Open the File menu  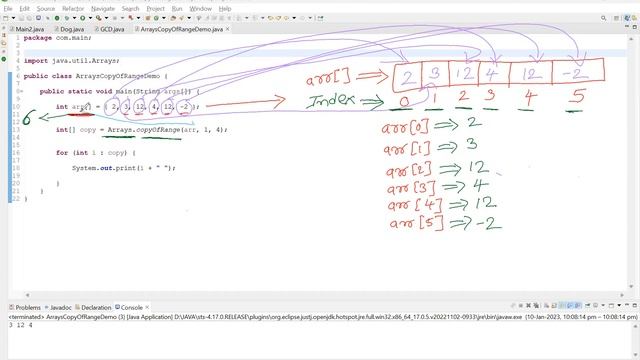8,8
